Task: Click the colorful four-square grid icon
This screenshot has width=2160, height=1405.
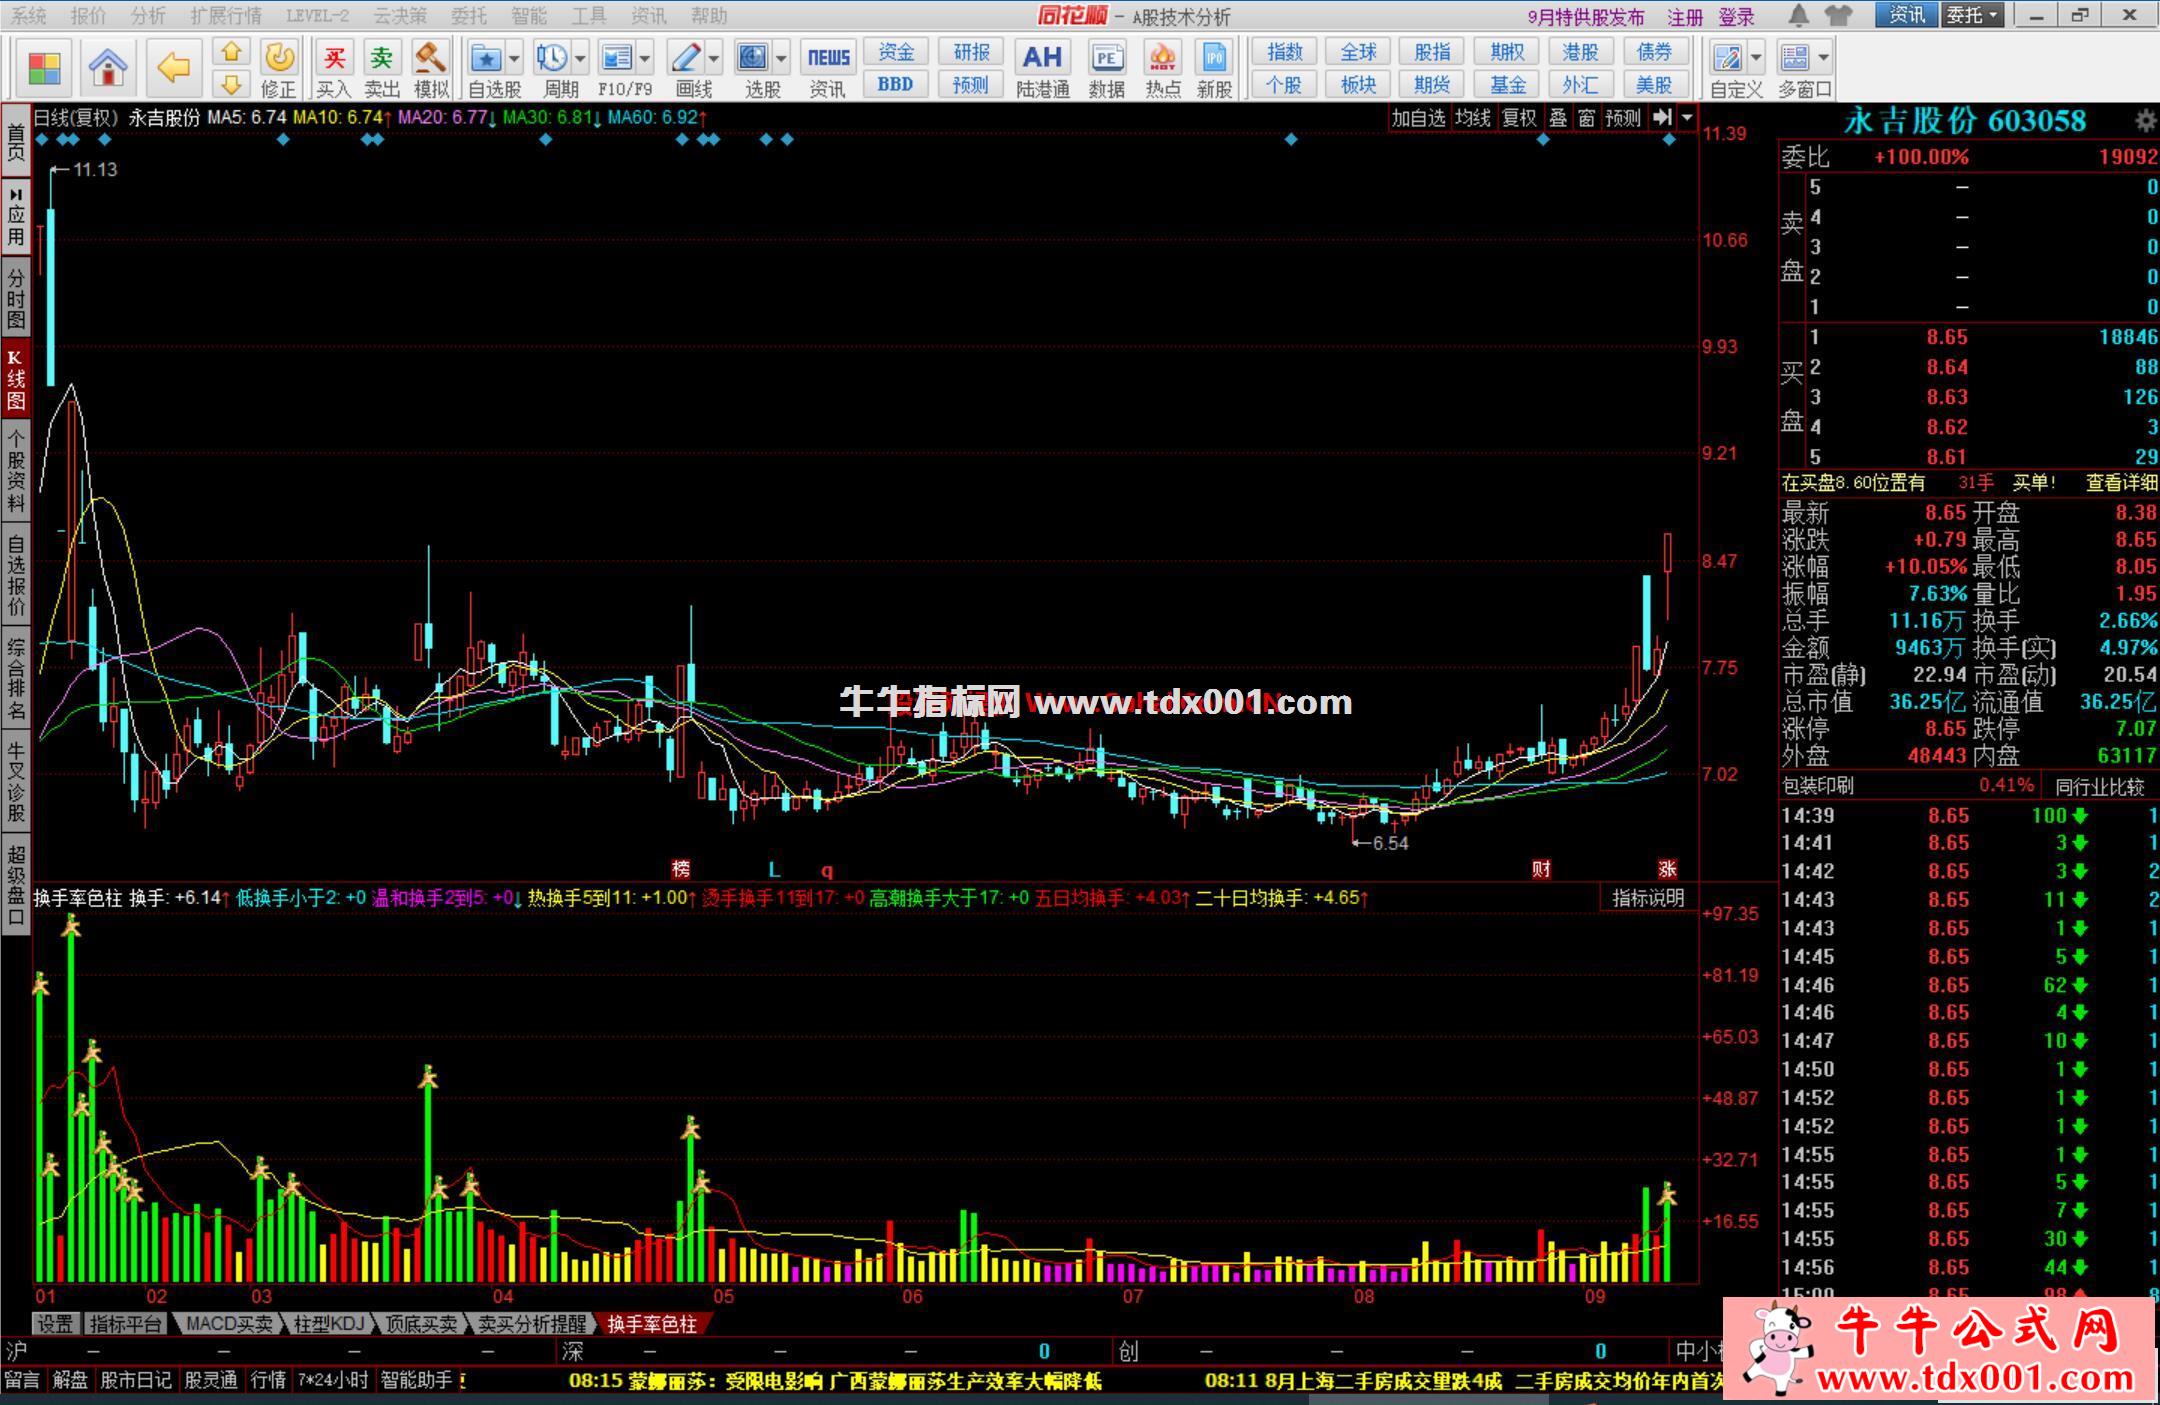Action: (x=44, y=68)
